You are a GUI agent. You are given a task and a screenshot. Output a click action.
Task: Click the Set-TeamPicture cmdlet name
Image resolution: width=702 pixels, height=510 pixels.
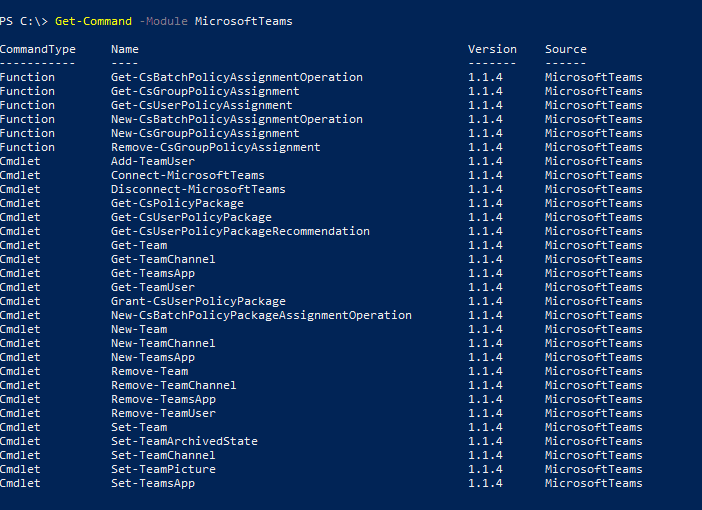(x=163, y=469)
